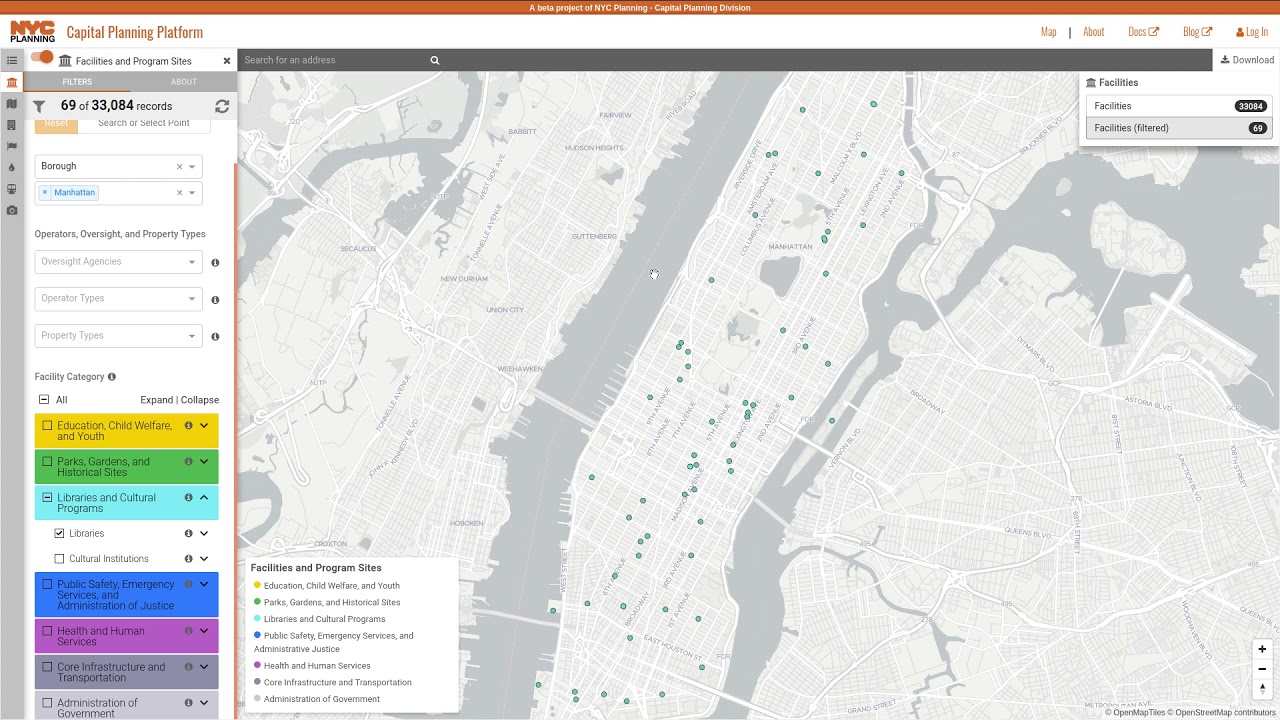
Task: Click the water drop icon in sidebar
Action: click(x=12, y=168)
